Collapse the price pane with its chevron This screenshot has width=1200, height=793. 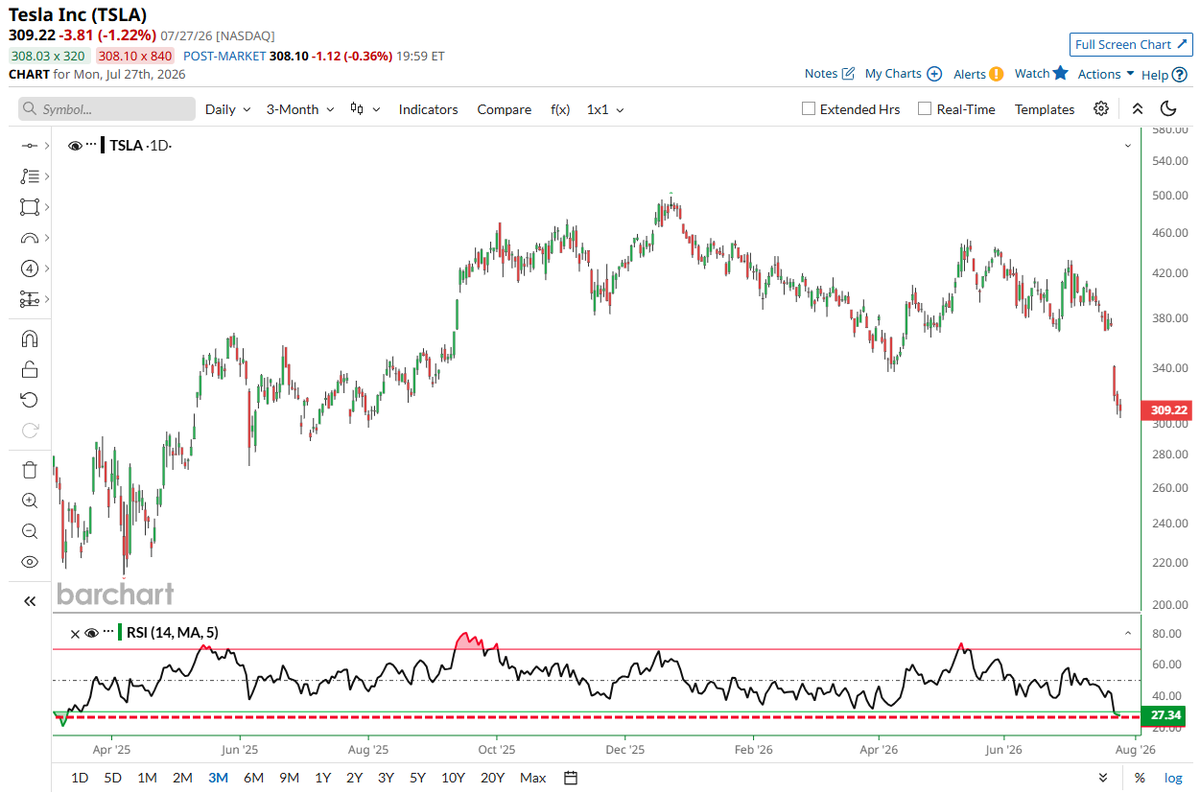click(x=1128, y=146)
